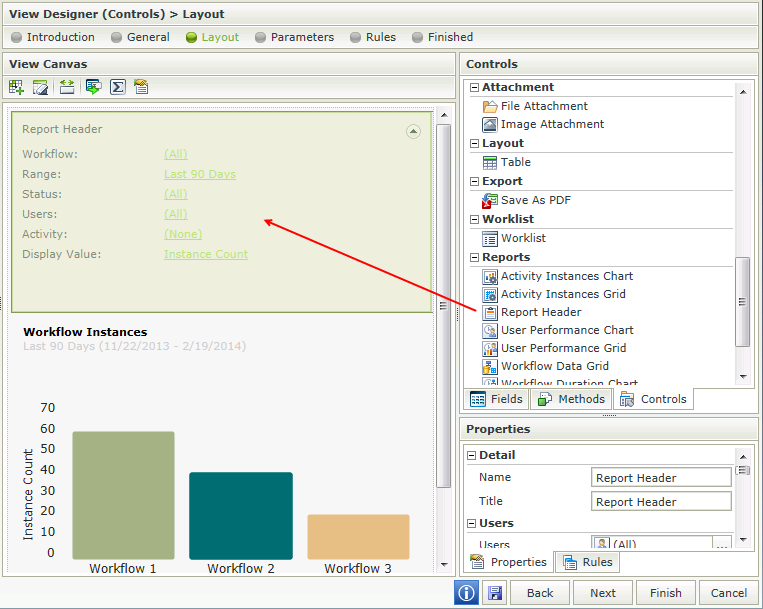763x609 pixels.
Task: Go to the General wizard step
Action: click(x=140, y=37)
